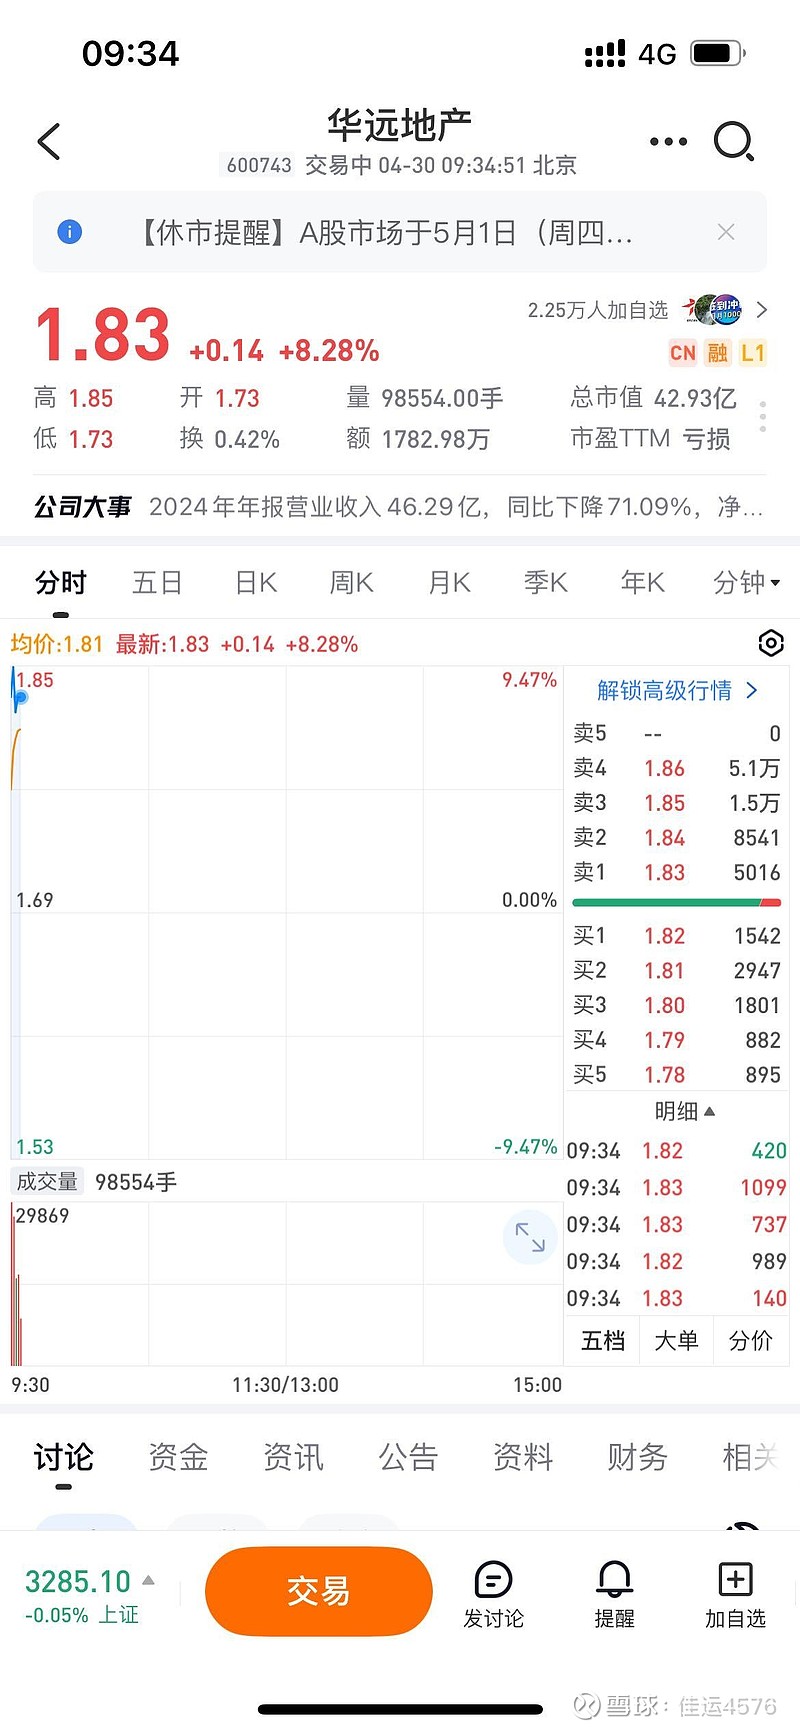Expand chart to fullscreen with arrows icon

530,1237
